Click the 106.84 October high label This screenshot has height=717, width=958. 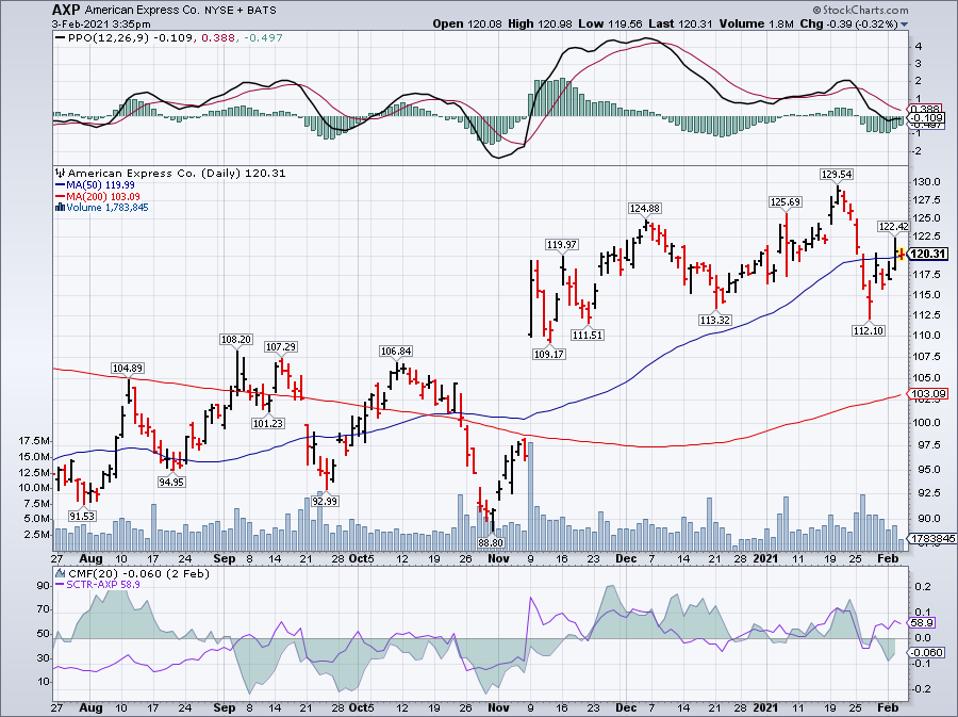point(396,351)
